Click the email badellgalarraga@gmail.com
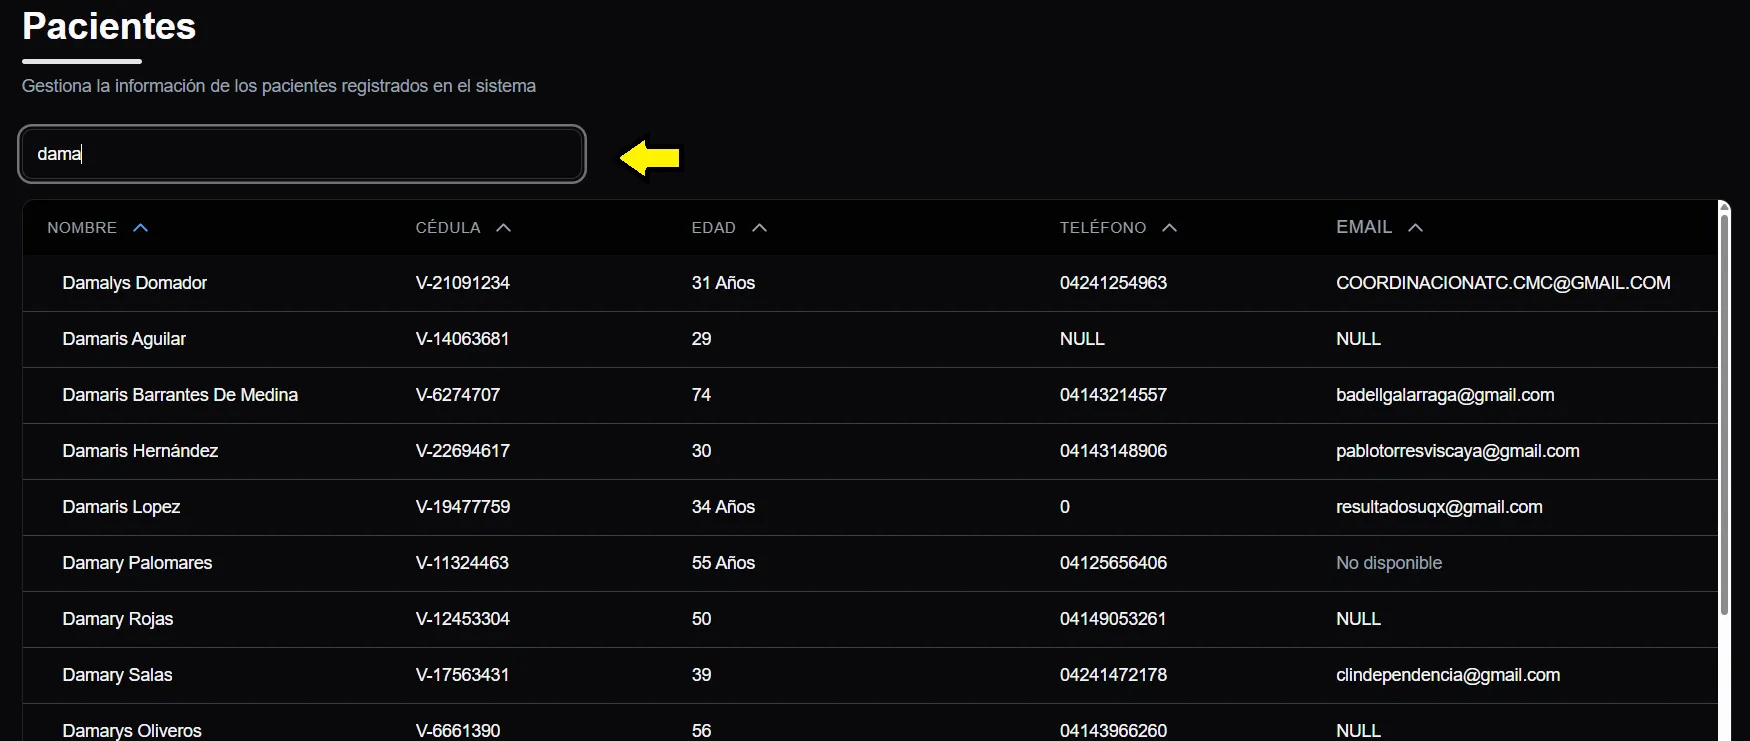 coord(1445,395)
